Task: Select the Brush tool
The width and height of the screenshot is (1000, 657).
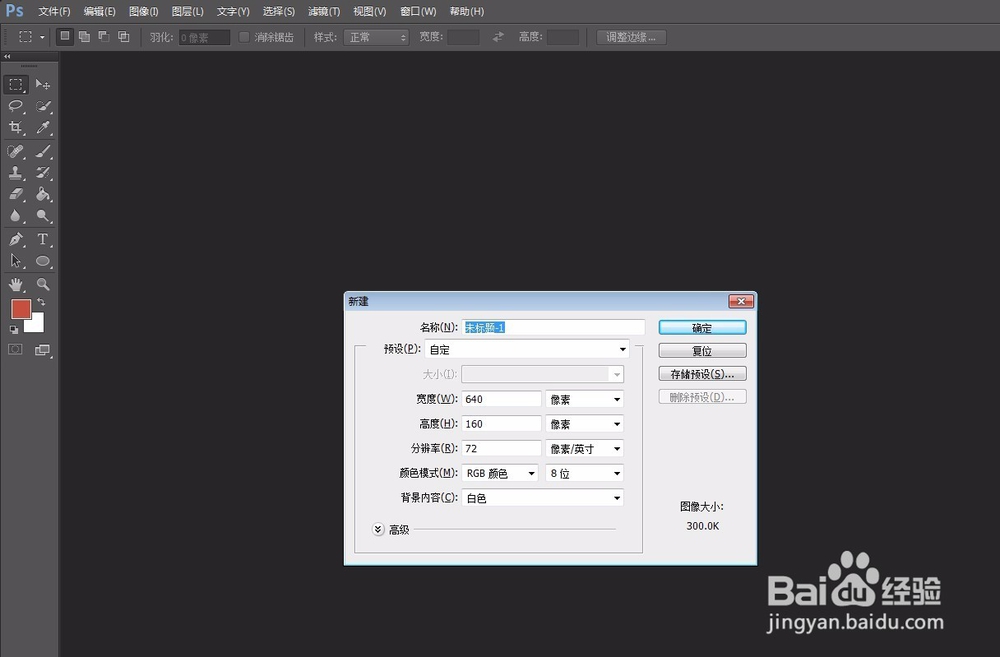Action: [42, 151]
